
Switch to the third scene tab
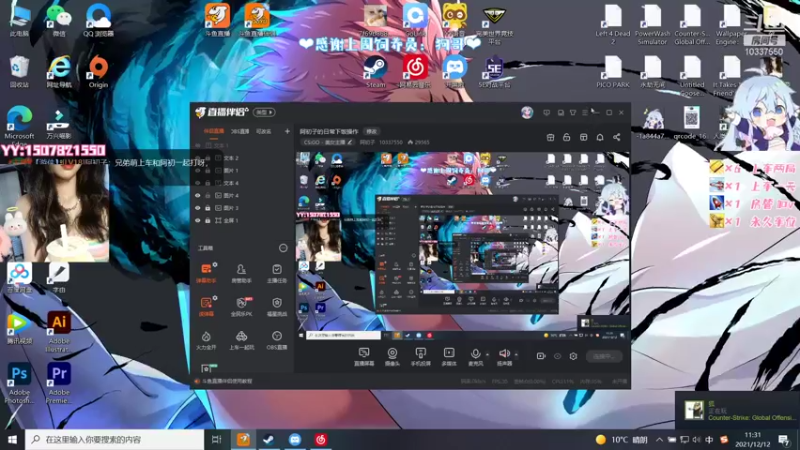pos(263,131)
